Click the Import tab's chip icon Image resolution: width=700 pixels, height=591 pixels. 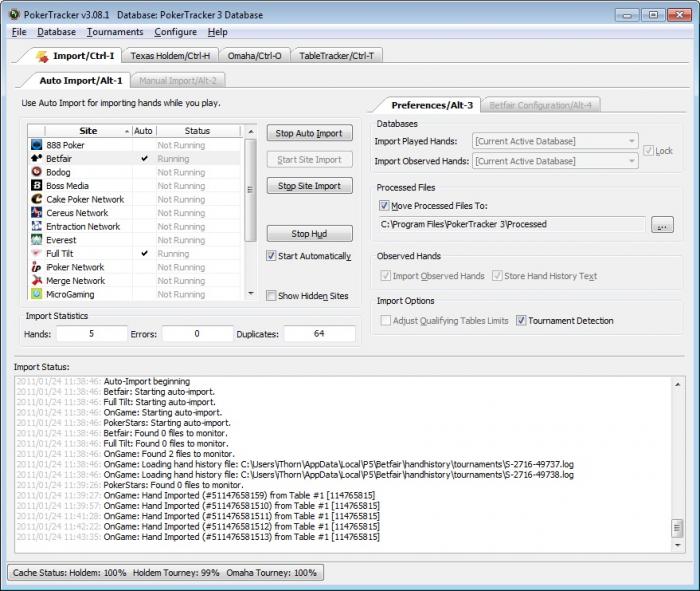(42, 56)
